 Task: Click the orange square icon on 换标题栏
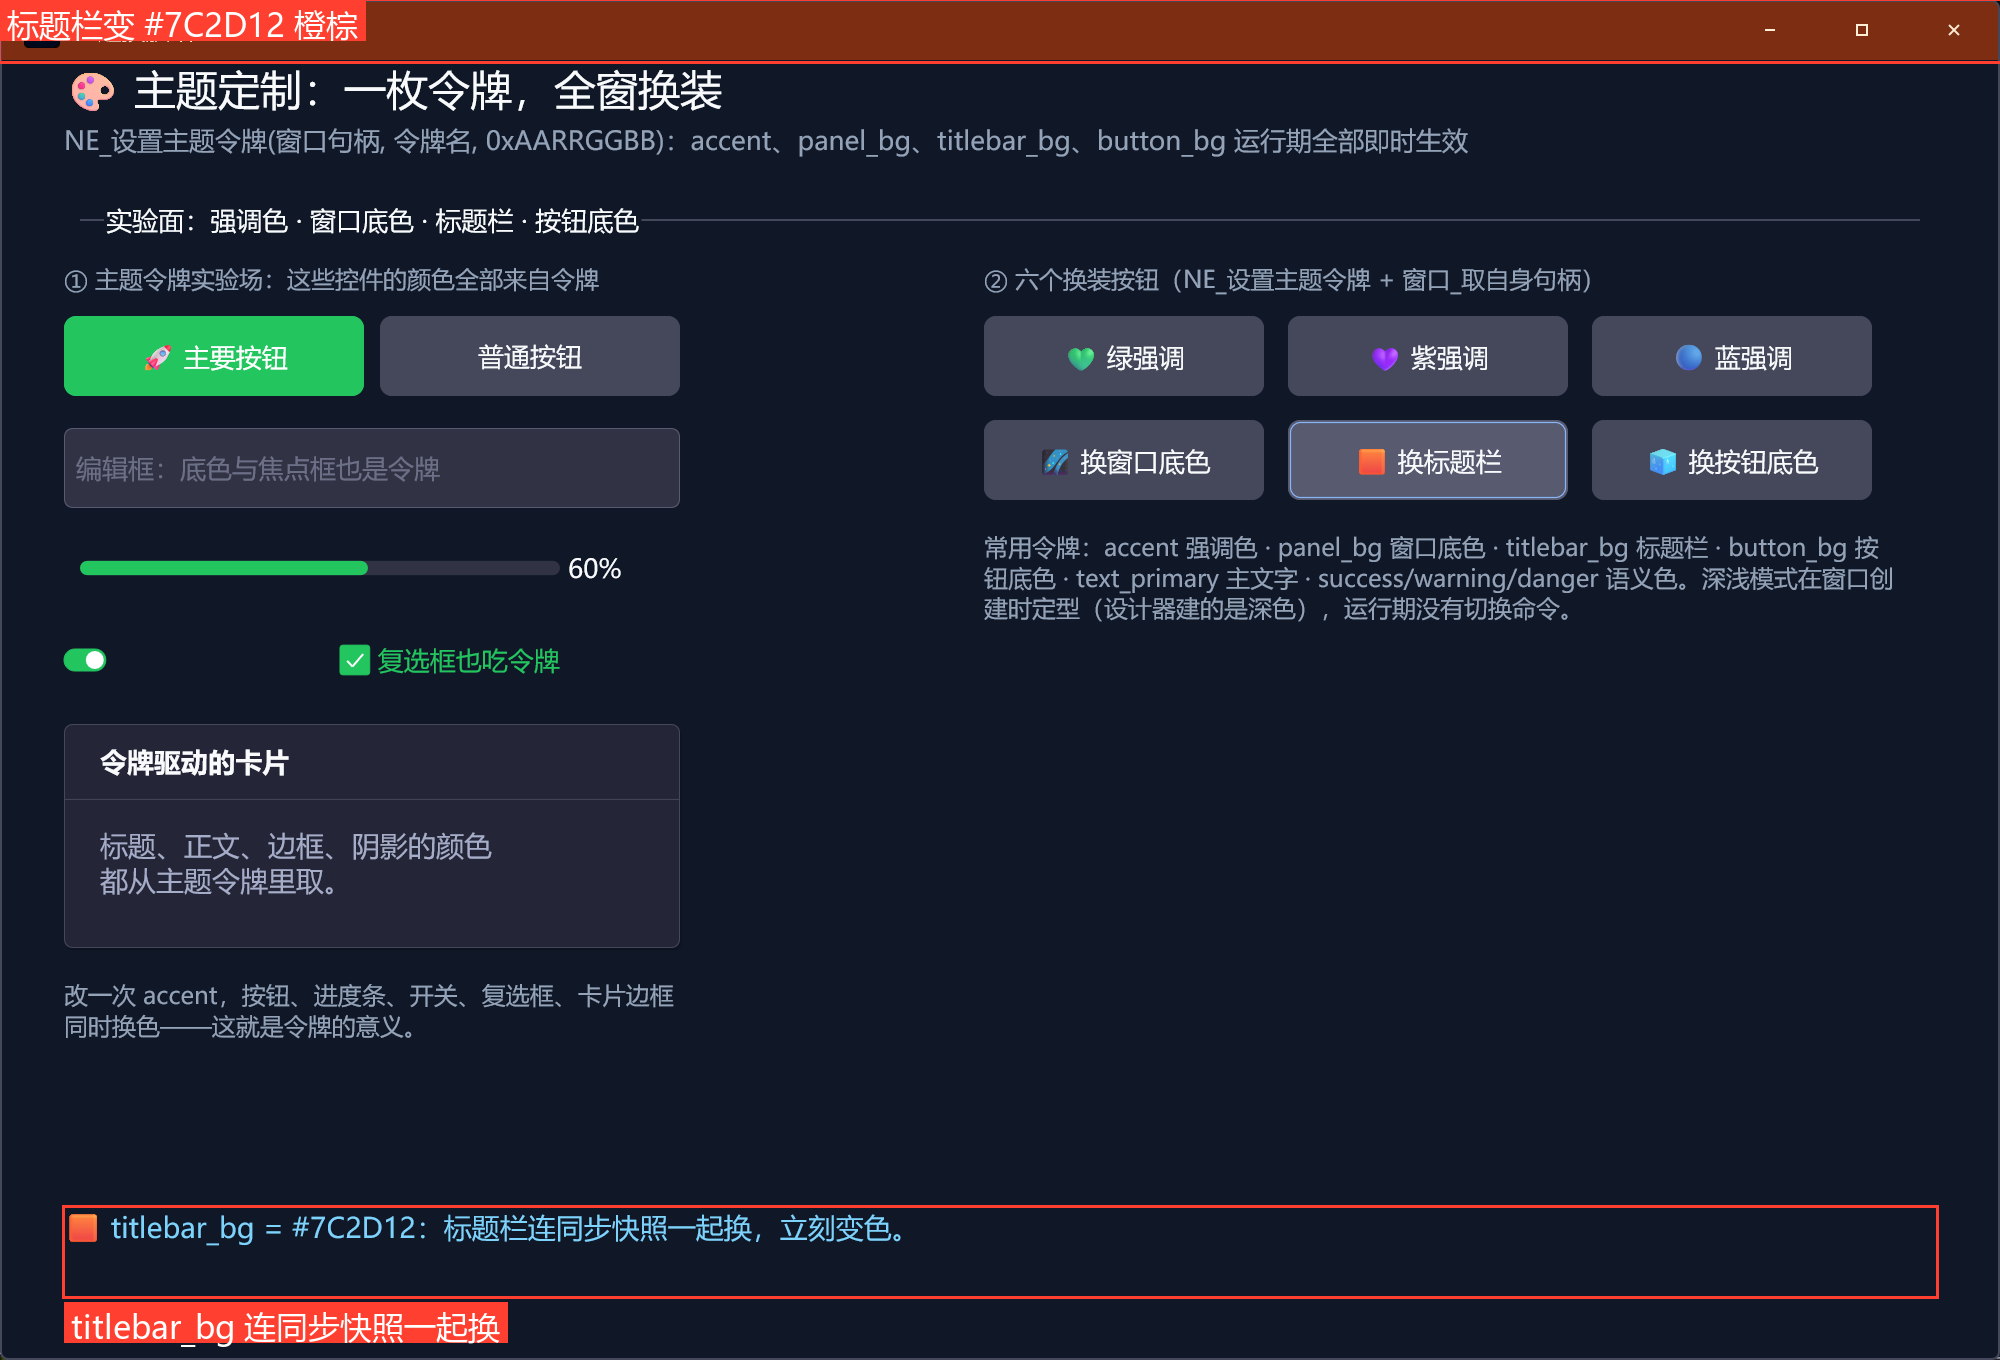[1372, 461]
